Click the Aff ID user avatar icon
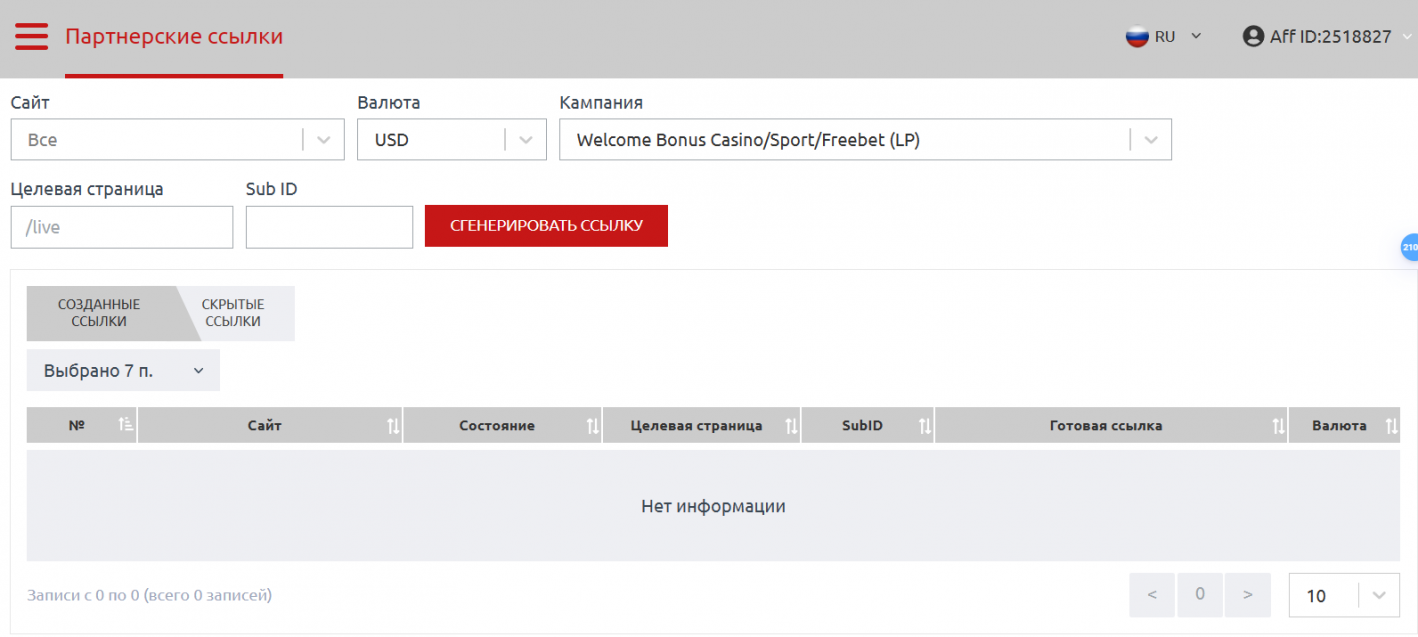This screenshot has height=637, width=1418. (x=1253, y=37)
